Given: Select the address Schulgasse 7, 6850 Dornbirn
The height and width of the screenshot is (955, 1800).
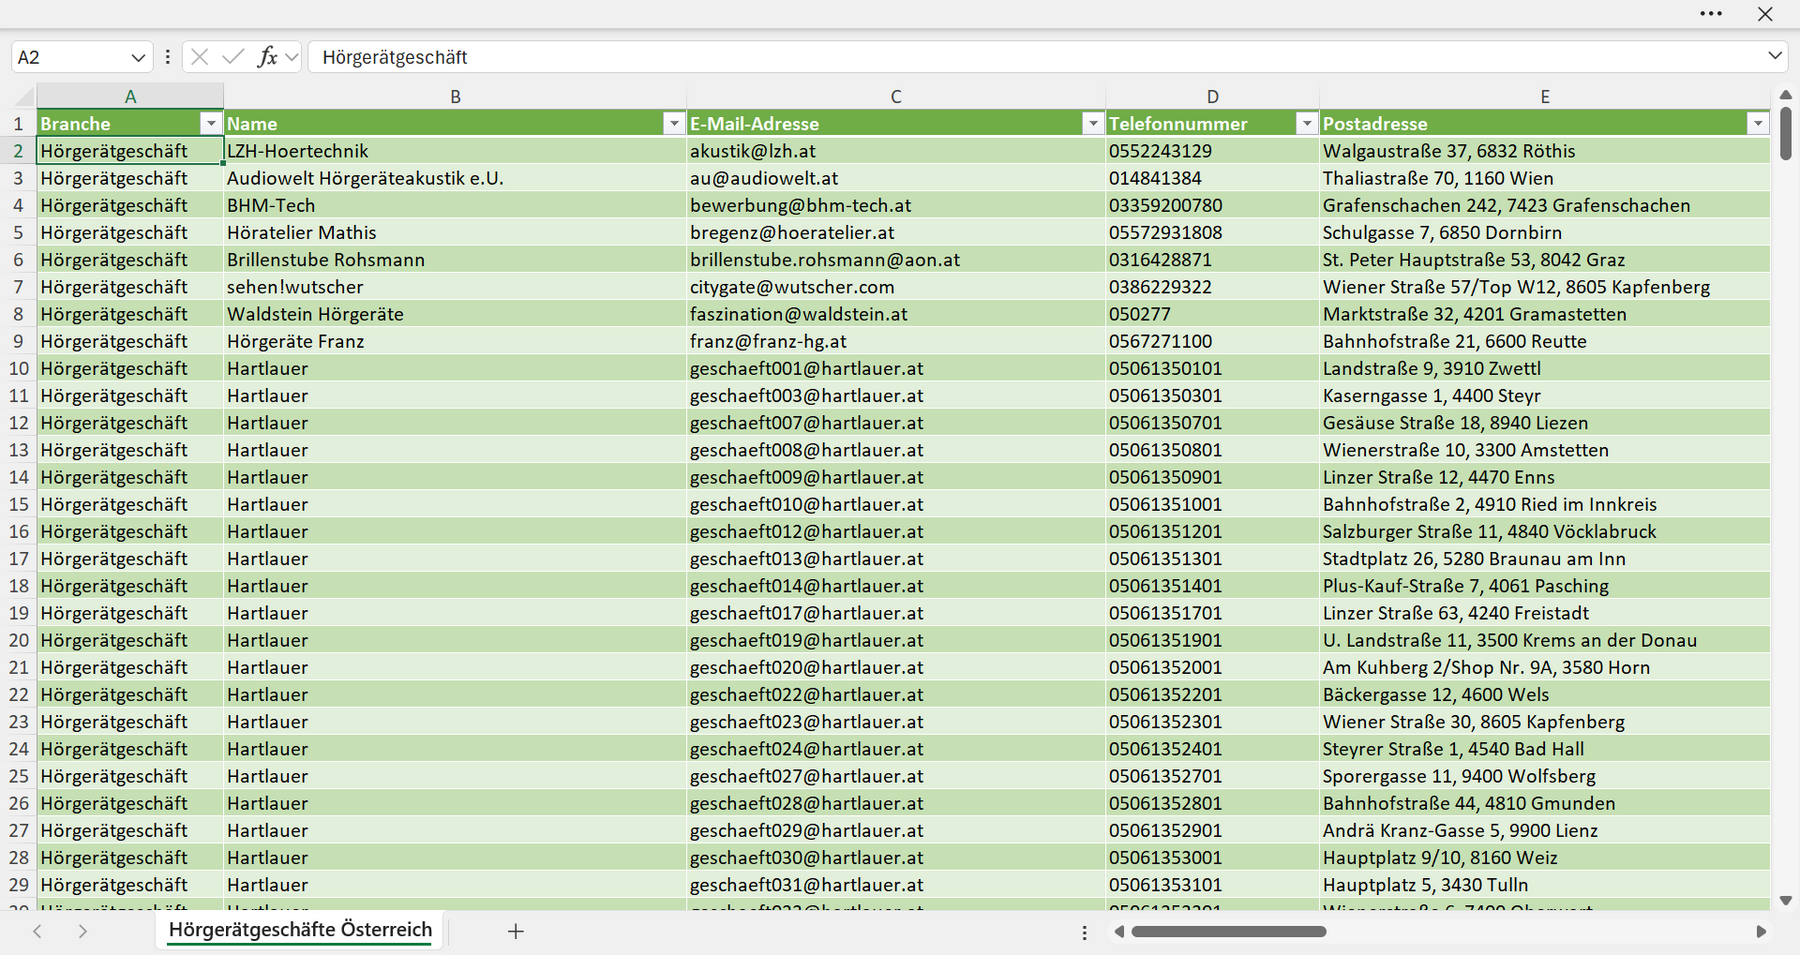Looking at the screenshot, I should 1545,232.
